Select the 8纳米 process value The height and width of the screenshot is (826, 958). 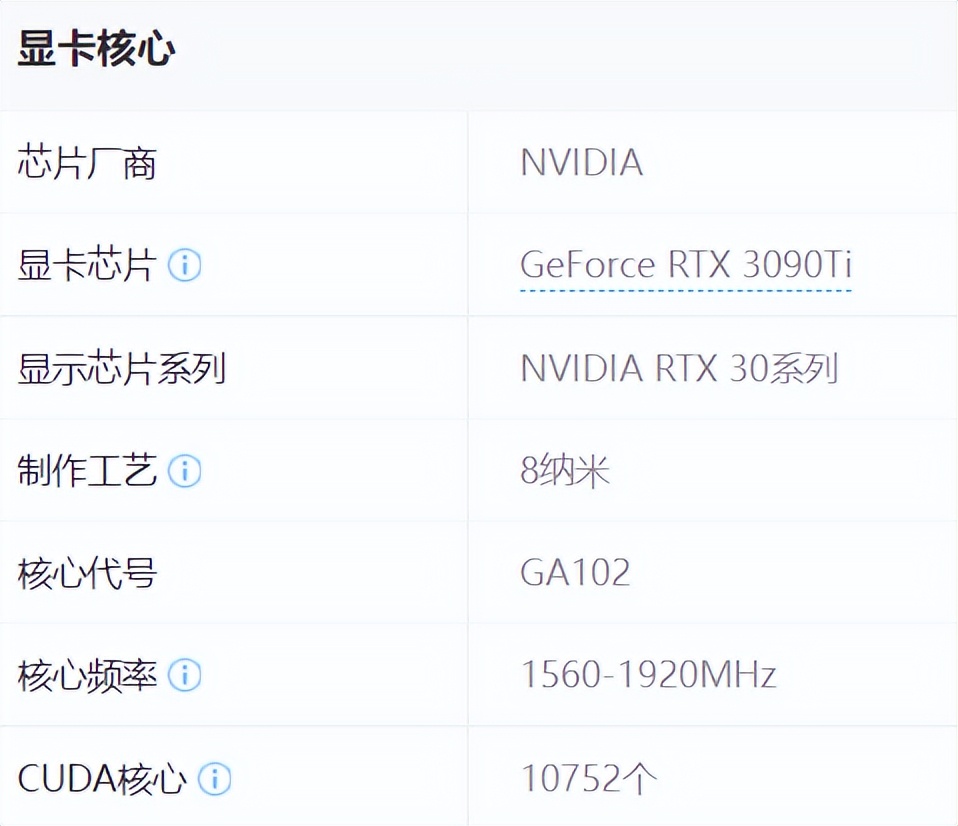click(x=565, y=471)
